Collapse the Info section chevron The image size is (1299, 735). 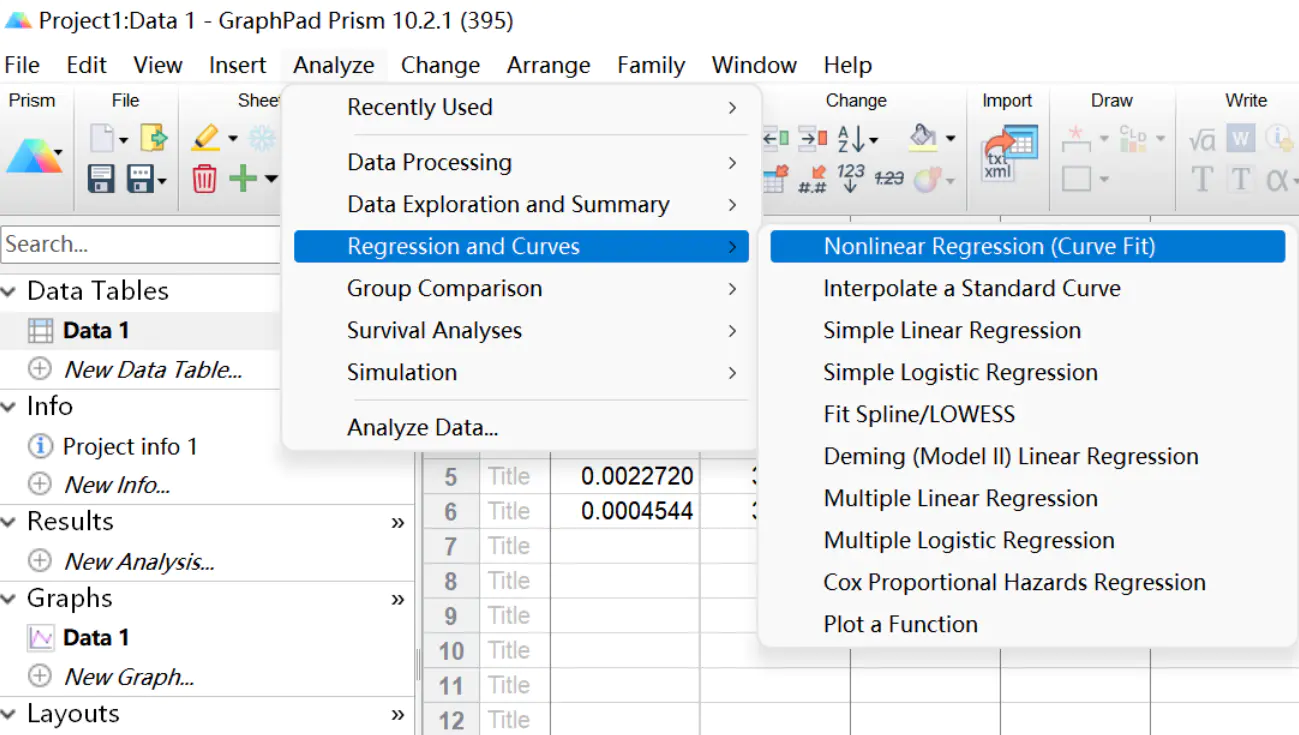coord(9,407)
